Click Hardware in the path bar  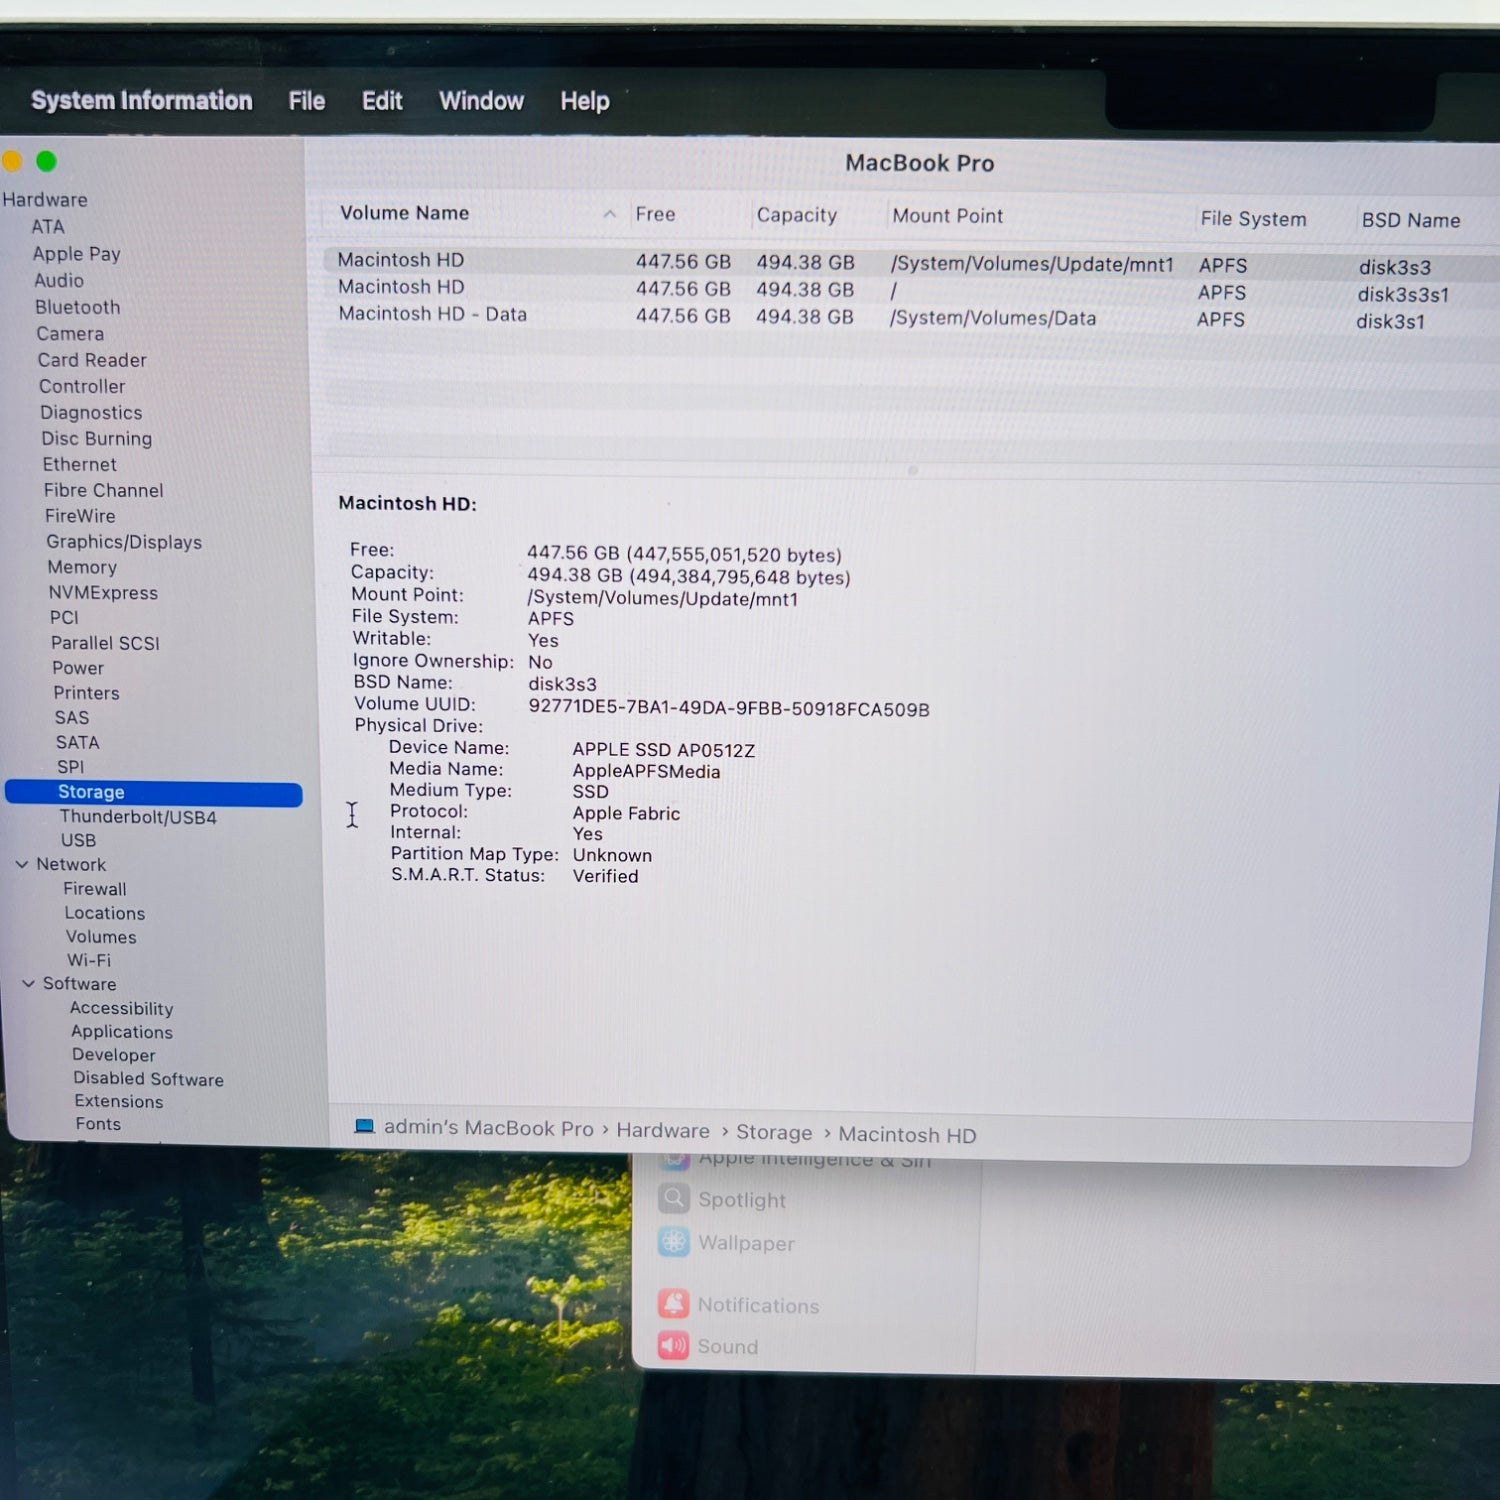(662, 1130)
